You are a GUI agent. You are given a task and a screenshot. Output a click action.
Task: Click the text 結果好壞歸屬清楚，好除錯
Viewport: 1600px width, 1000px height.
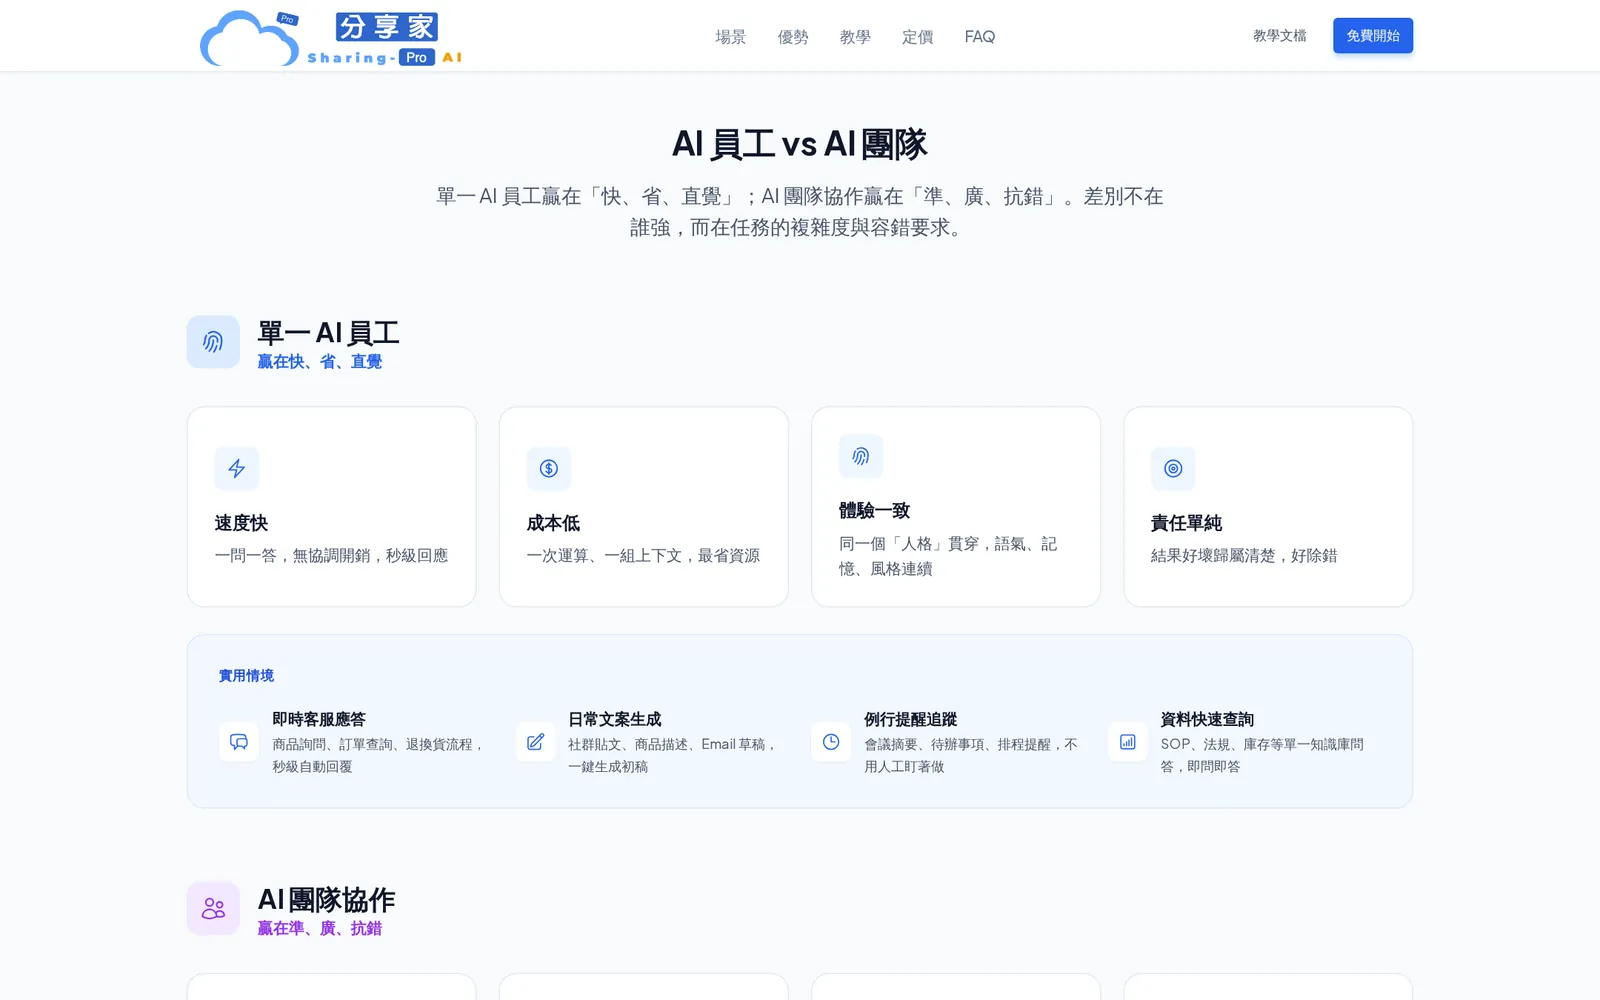coord(1244,556)
